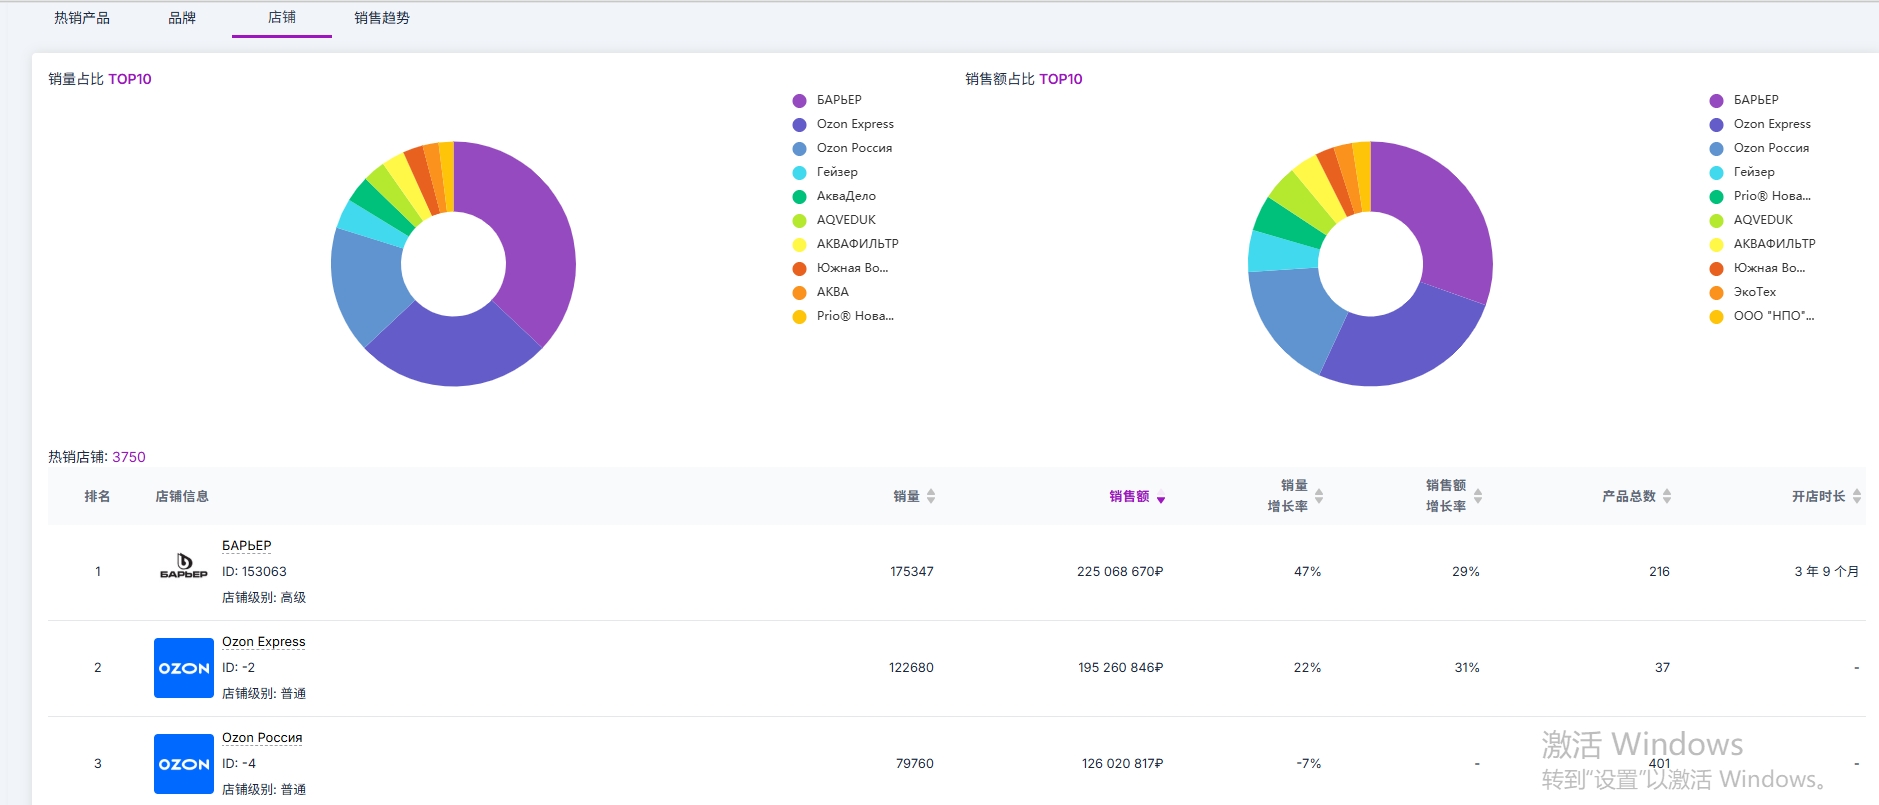This screenshot has width=1879, height=805.
Task: Toggle БАРЬЕР legend entry in 销售额占比 chart
Action: tap(1744, 100)
